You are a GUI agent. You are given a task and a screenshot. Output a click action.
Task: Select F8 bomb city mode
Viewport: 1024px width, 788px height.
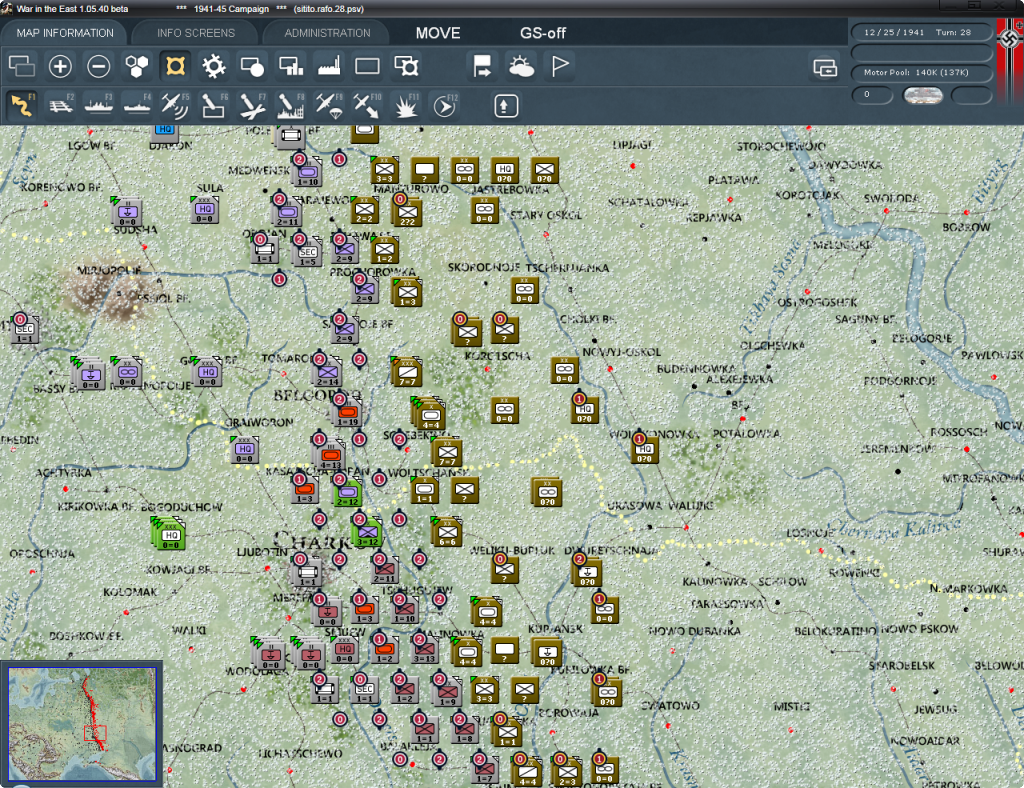pyautogui.click(x=291, y=105)
